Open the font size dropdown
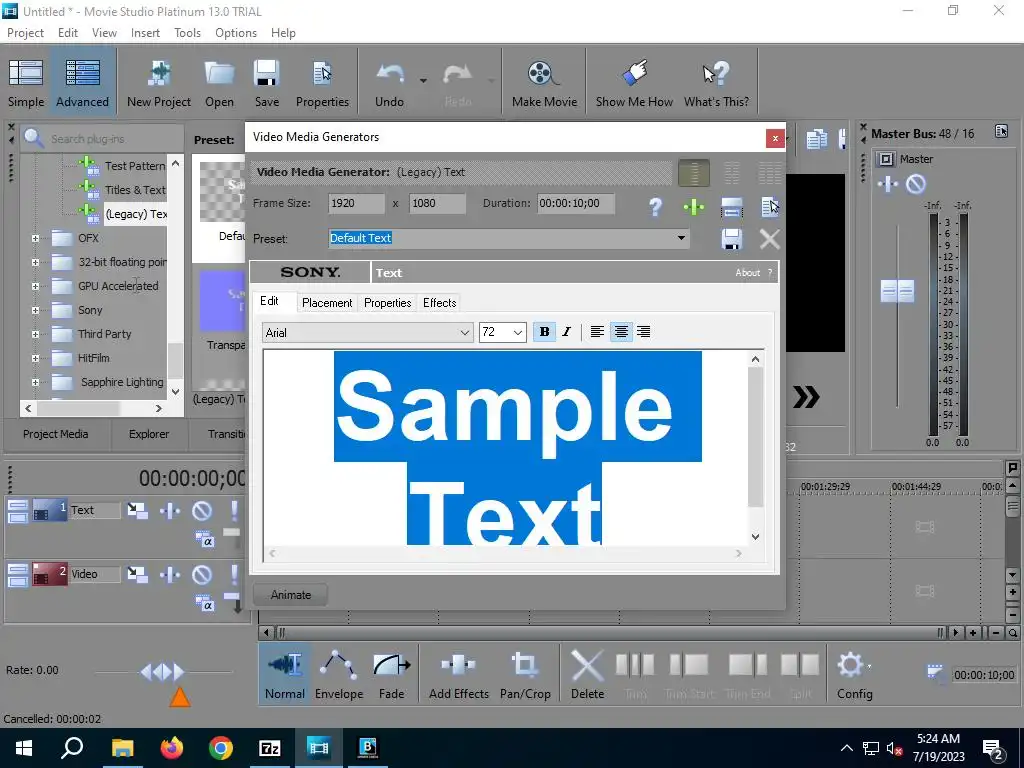This screenshot has height=768, width=1024. (518, 332)
